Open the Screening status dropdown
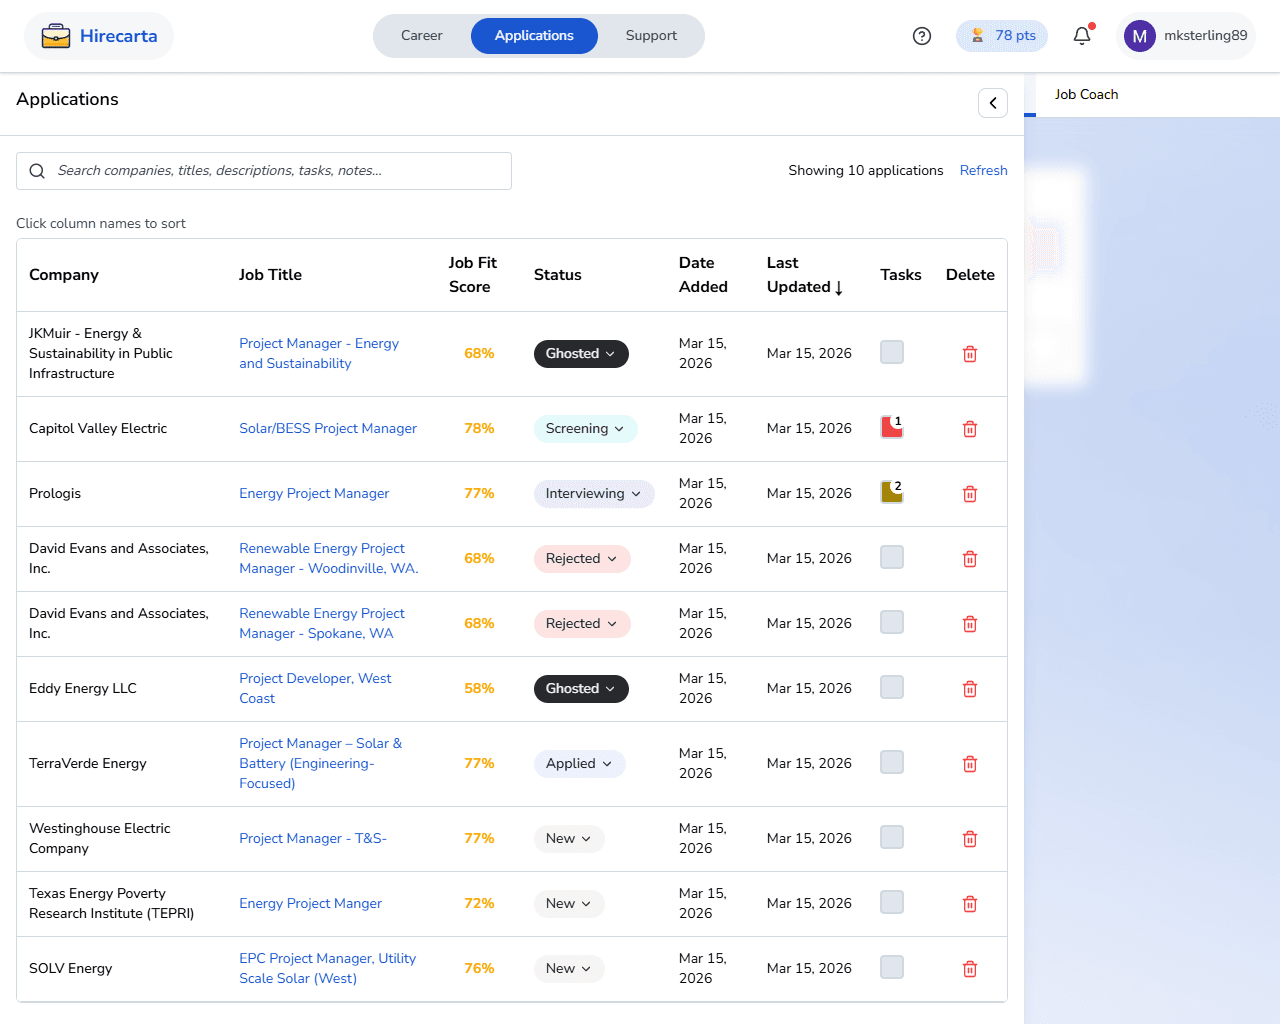The height and width of the screenshot is (1024, 1280). click(585, 429)
